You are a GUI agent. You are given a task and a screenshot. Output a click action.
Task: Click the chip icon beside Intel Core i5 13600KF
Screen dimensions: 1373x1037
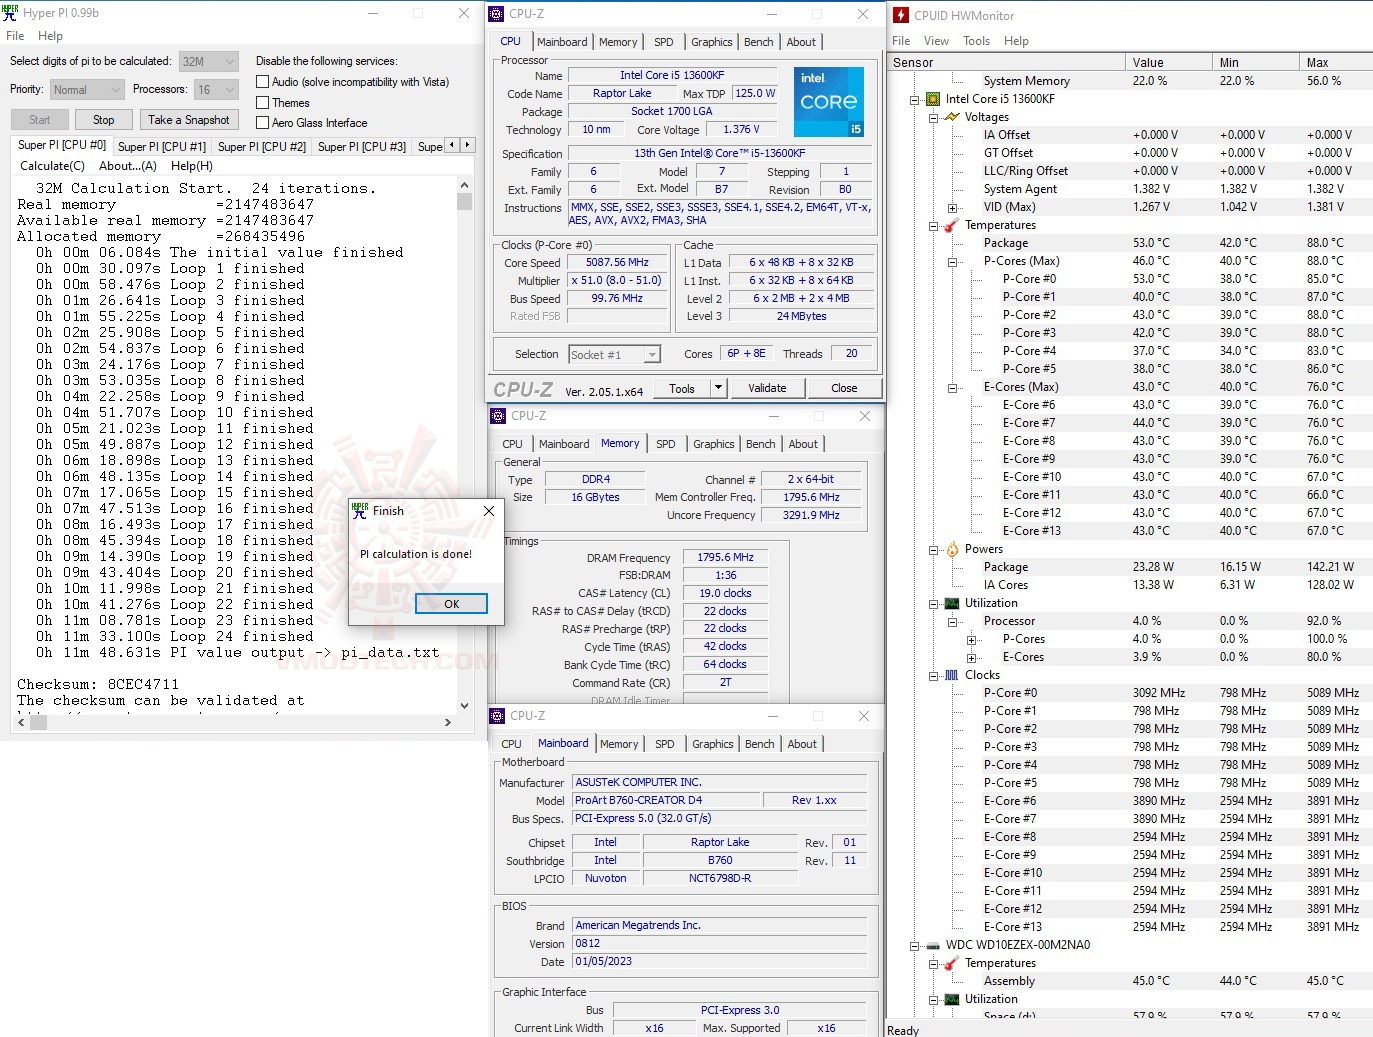pyautogui.click(x=933, y=99)
